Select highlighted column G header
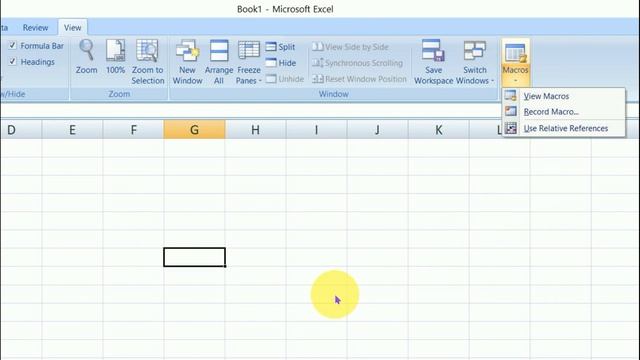Viewport: 640px width, 360px height. [x=194, y=130]
